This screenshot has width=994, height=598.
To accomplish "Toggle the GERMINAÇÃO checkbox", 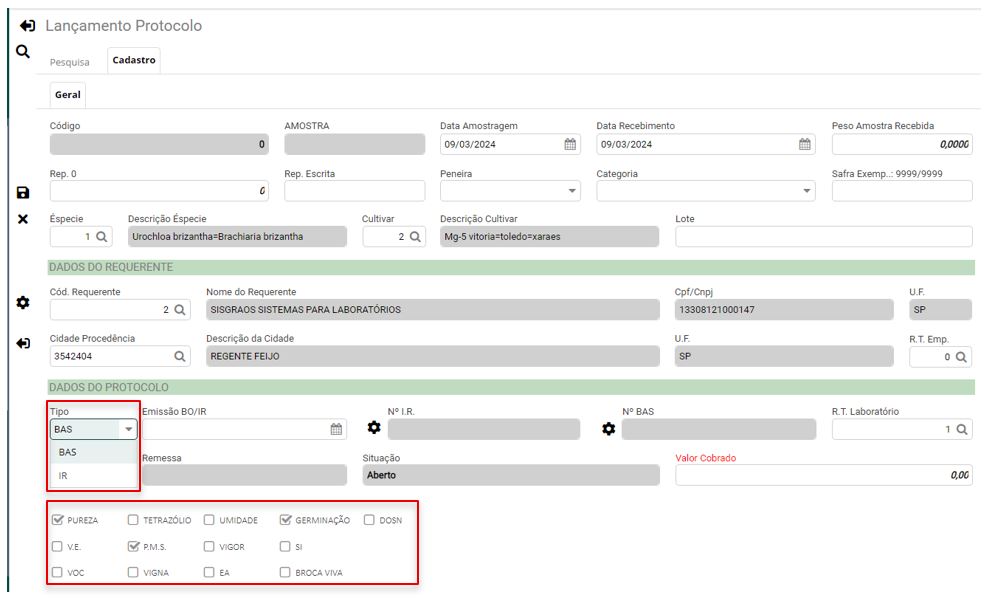I will (x=285, y=520).
